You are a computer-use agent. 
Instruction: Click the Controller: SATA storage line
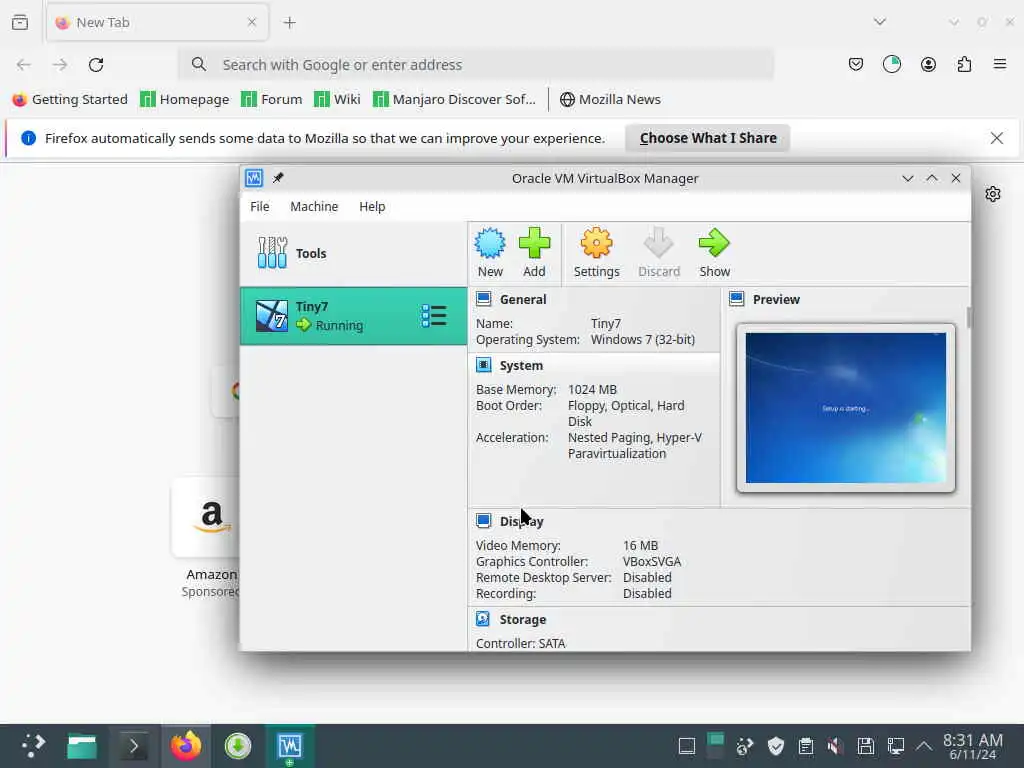(520, 643)
